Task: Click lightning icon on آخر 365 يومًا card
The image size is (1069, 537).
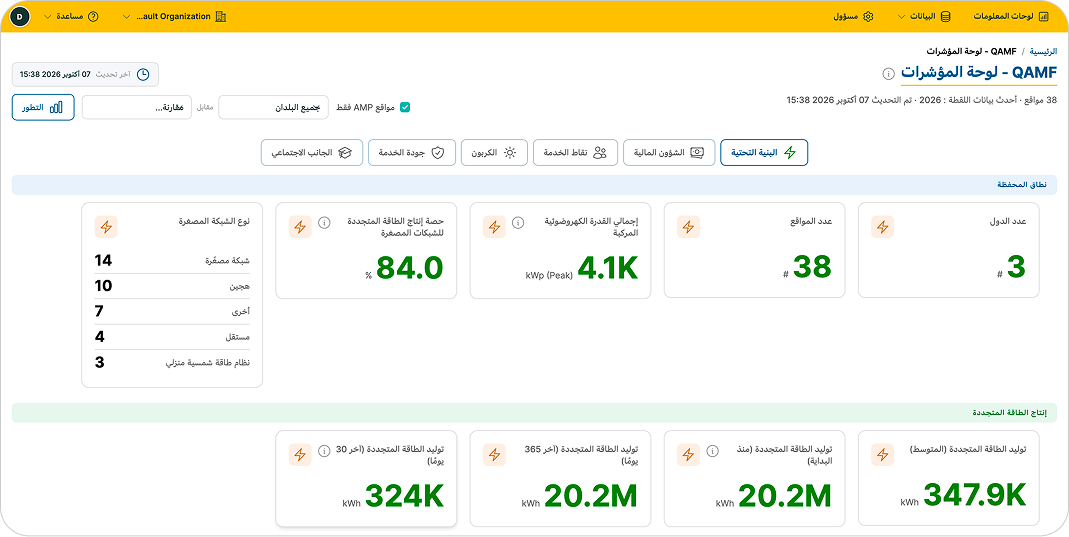Action: click(494, 455)
